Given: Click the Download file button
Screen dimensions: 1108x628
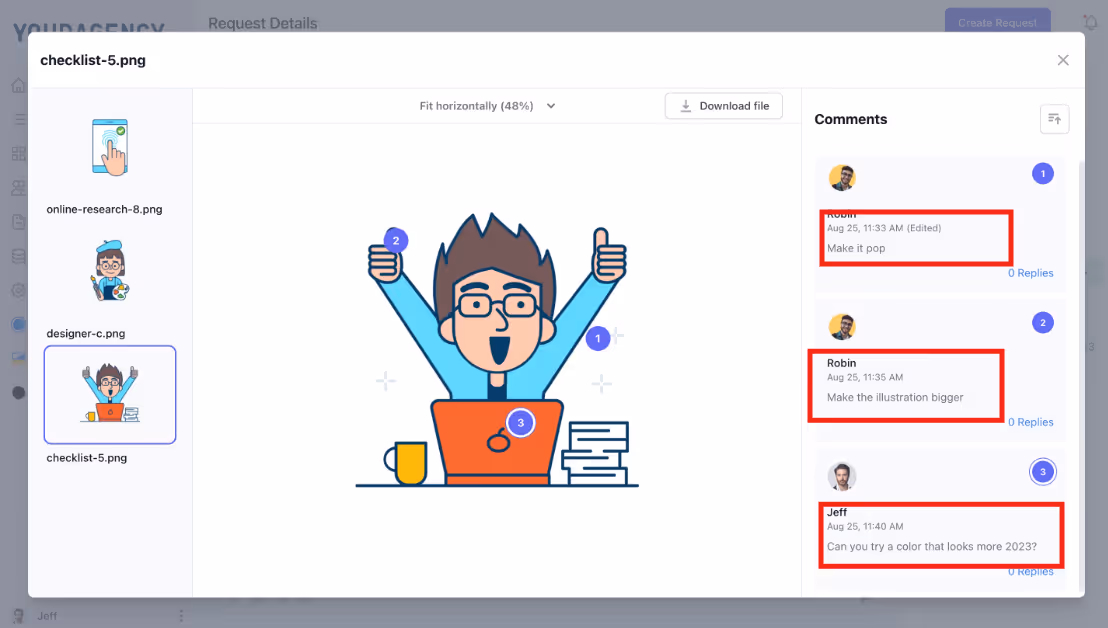Looking at the screenshot, I should pyautogui.click(x=724, y=106).
